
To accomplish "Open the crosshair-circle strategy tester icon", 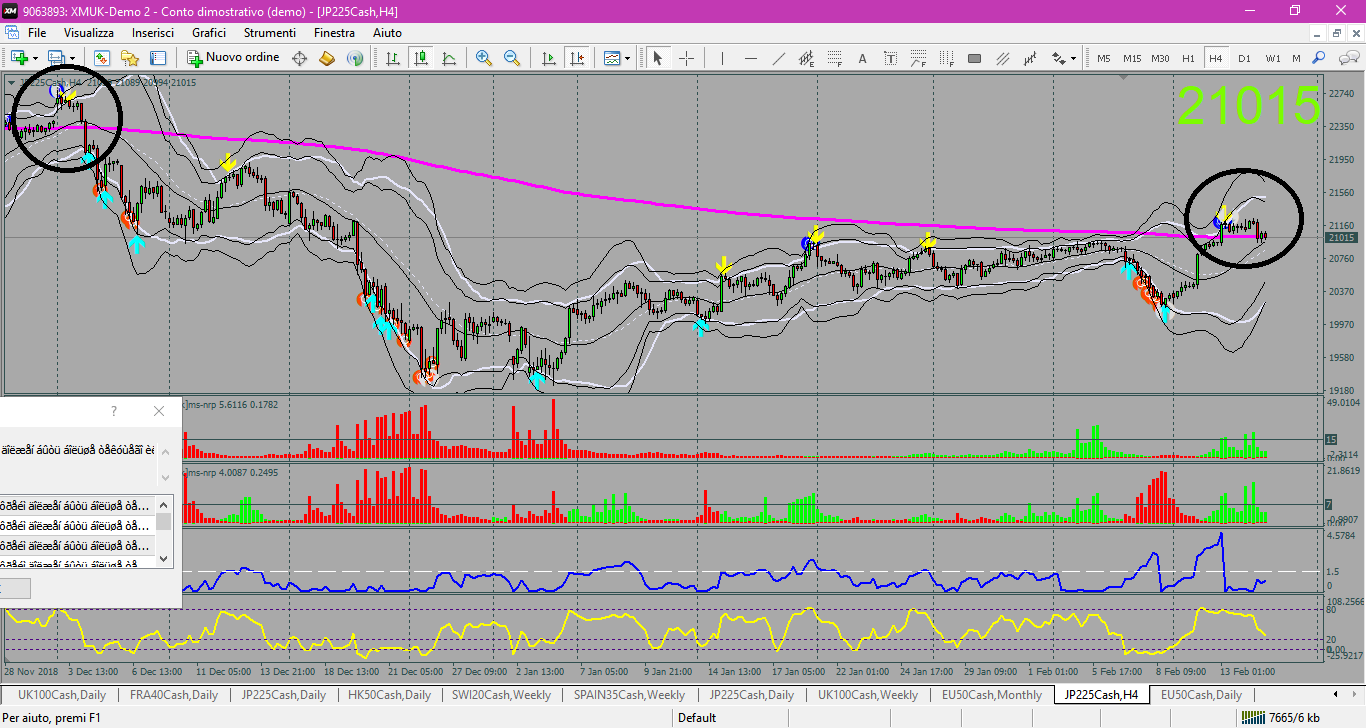I will click(299, 58).
